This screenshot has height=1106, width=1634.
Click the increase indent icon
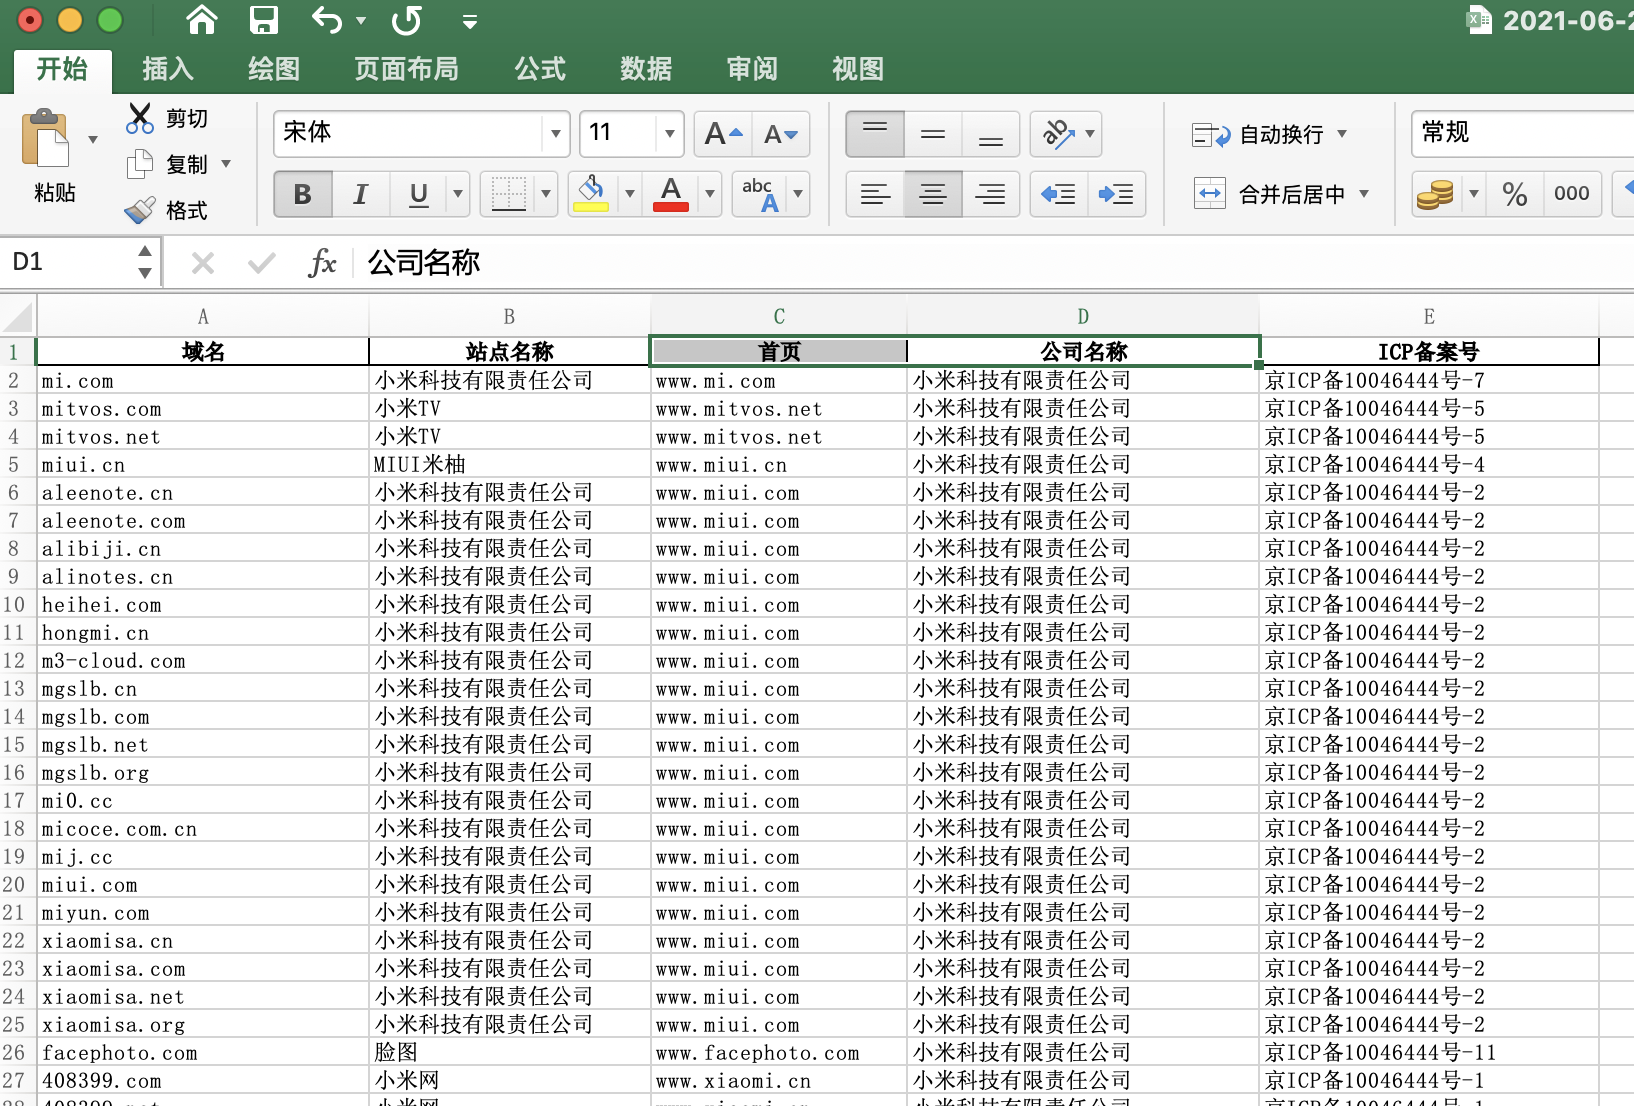pos(1115,194)
